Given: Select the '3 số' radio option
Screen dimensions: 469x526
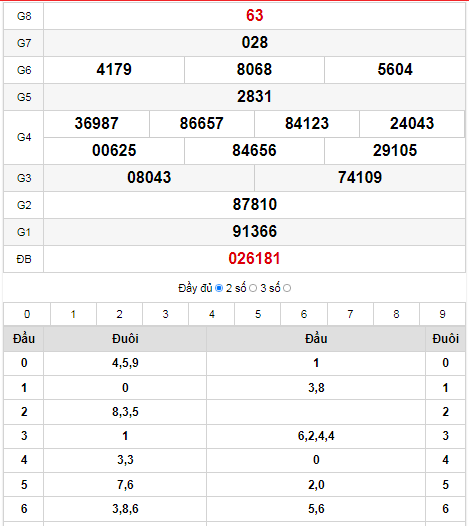Looking at the screenshot, I should tap(287, 288).
